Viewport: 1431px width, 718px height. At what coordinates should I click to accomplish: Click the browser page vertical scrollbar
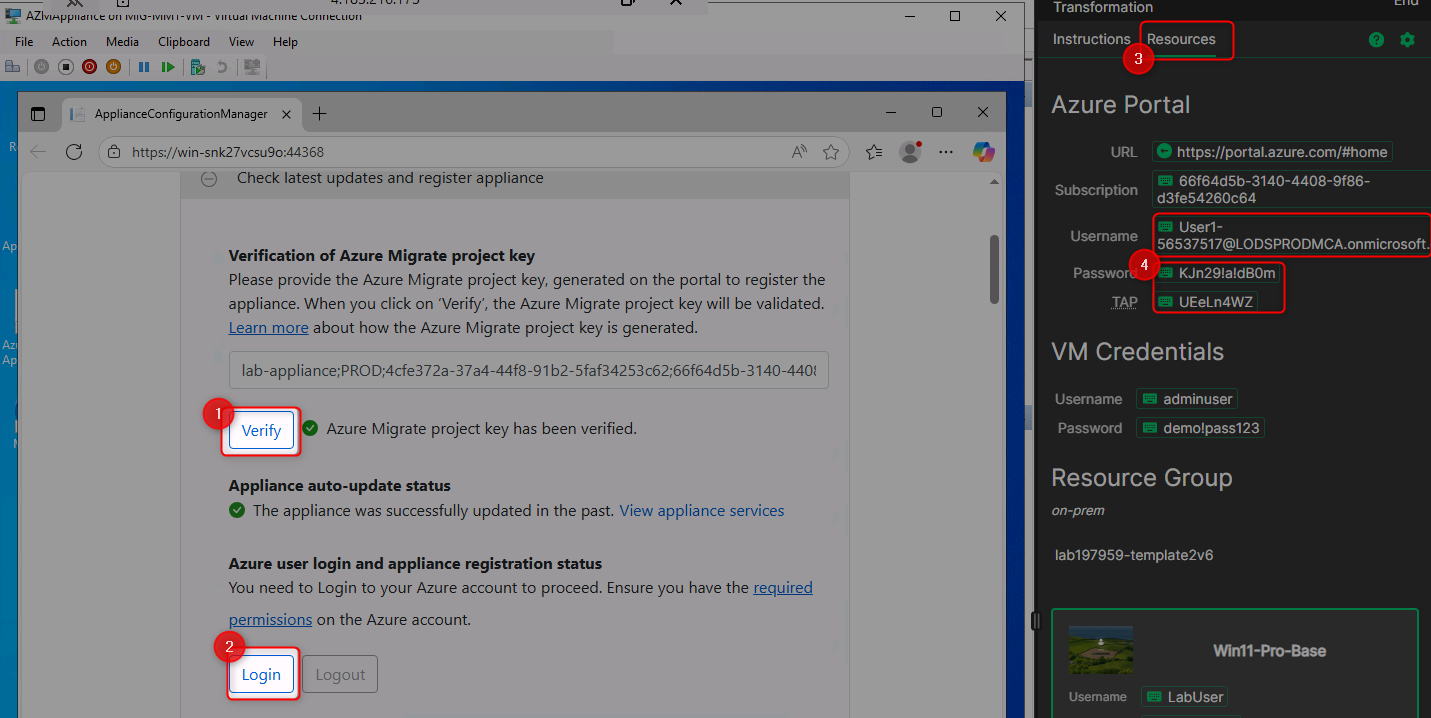tap(993, 270)
